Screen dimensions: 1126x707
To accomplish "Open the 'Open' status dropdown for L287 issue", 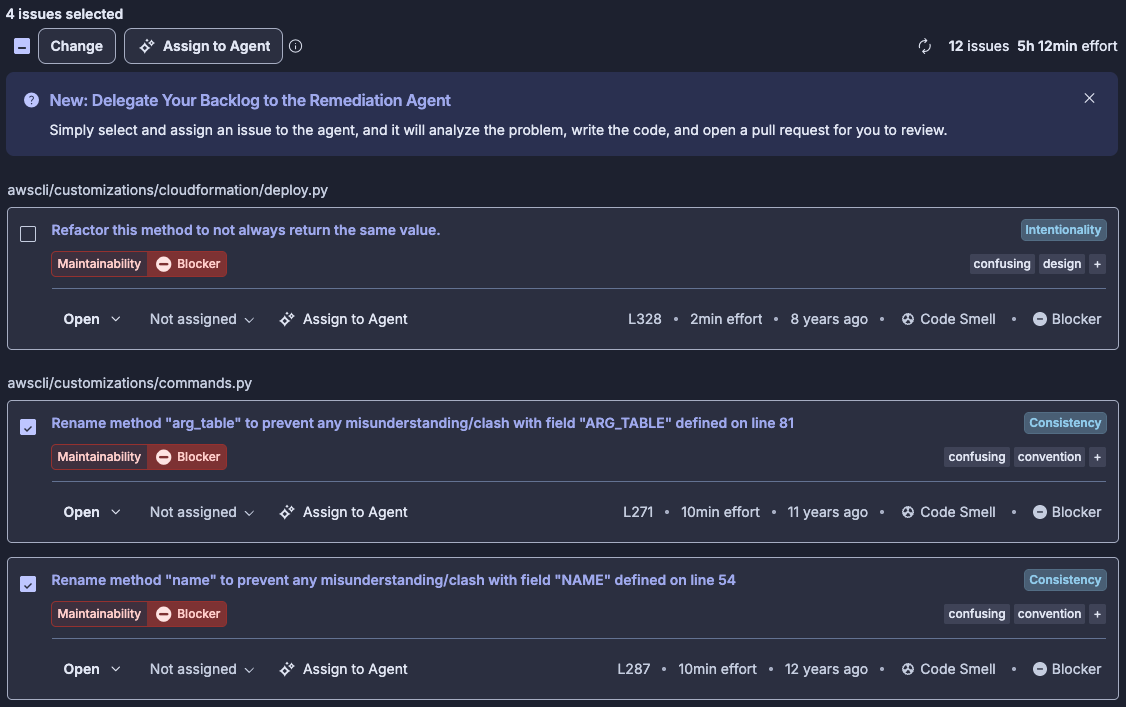I will 92,670.
